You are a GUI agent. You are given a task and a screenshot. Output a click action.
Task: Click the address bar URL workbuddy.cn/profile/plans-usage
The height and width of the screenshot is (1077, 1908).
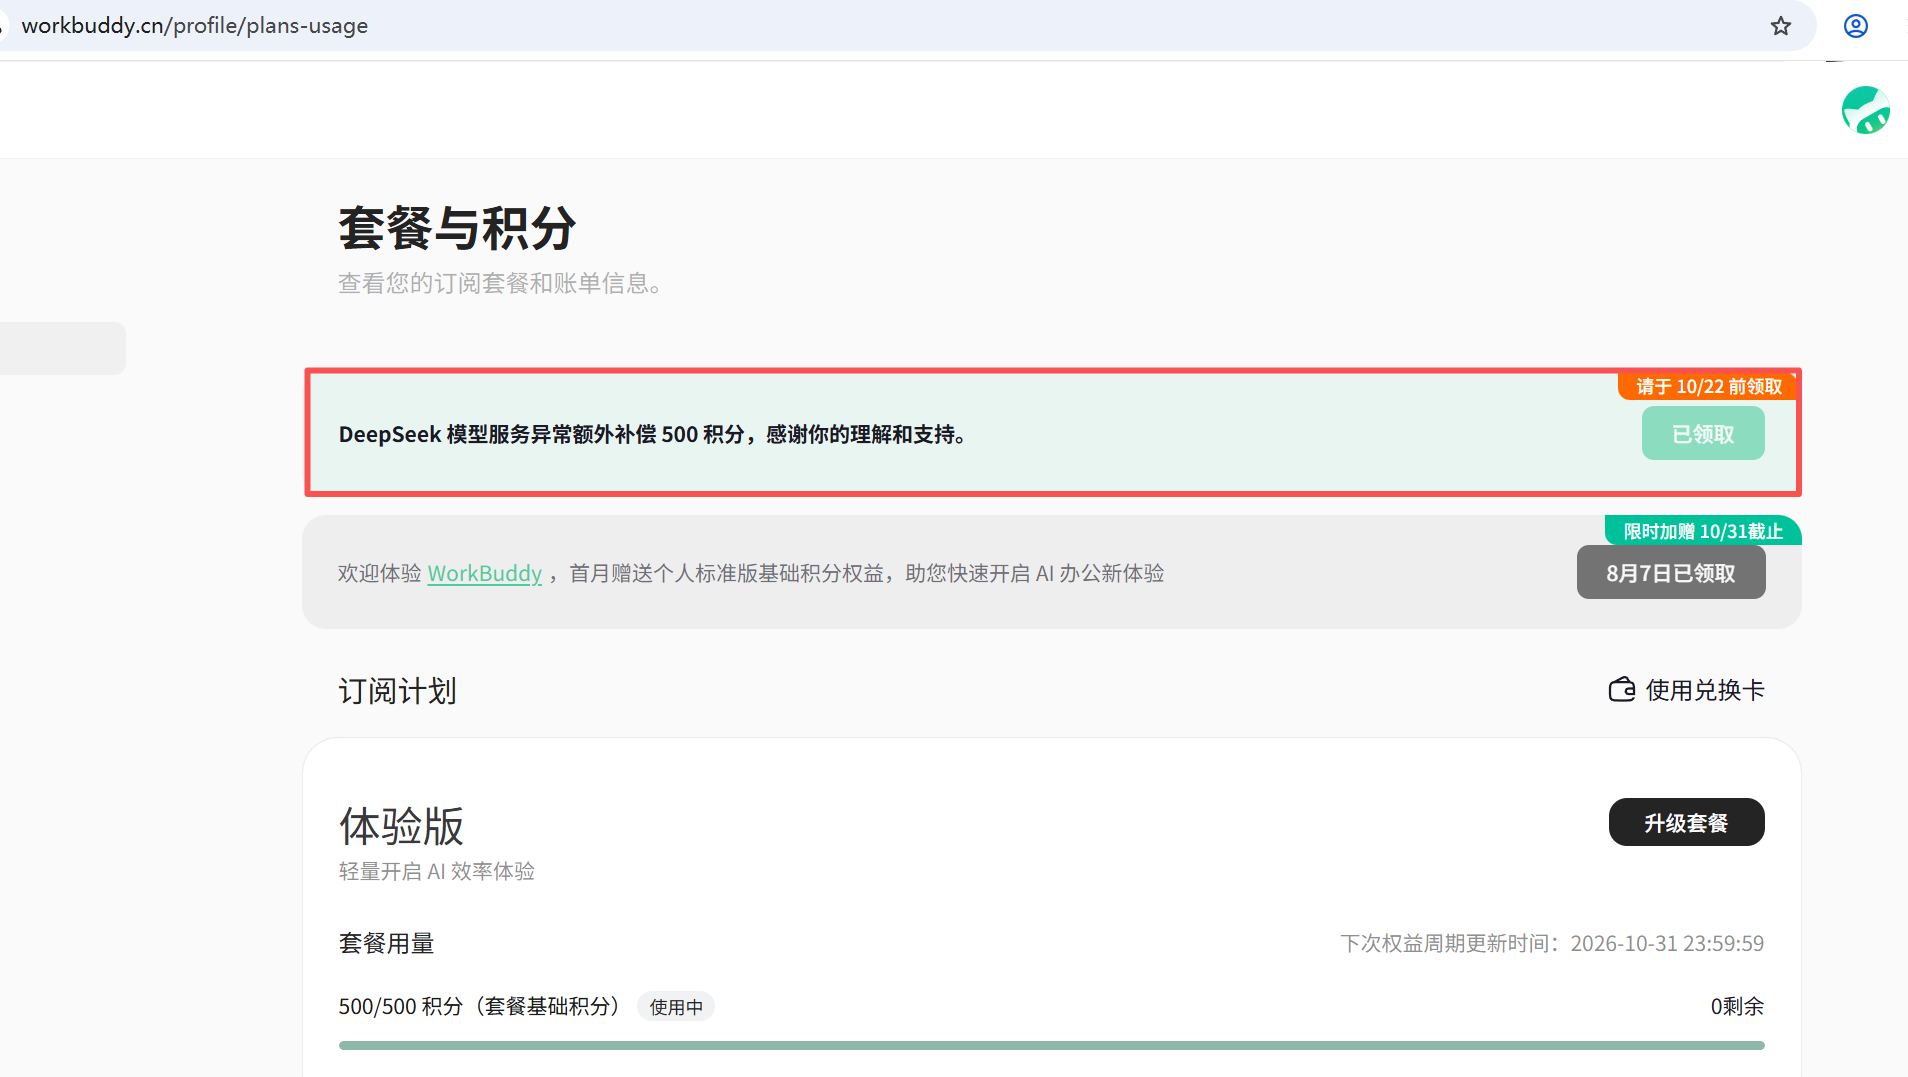[x=195, y=26]
